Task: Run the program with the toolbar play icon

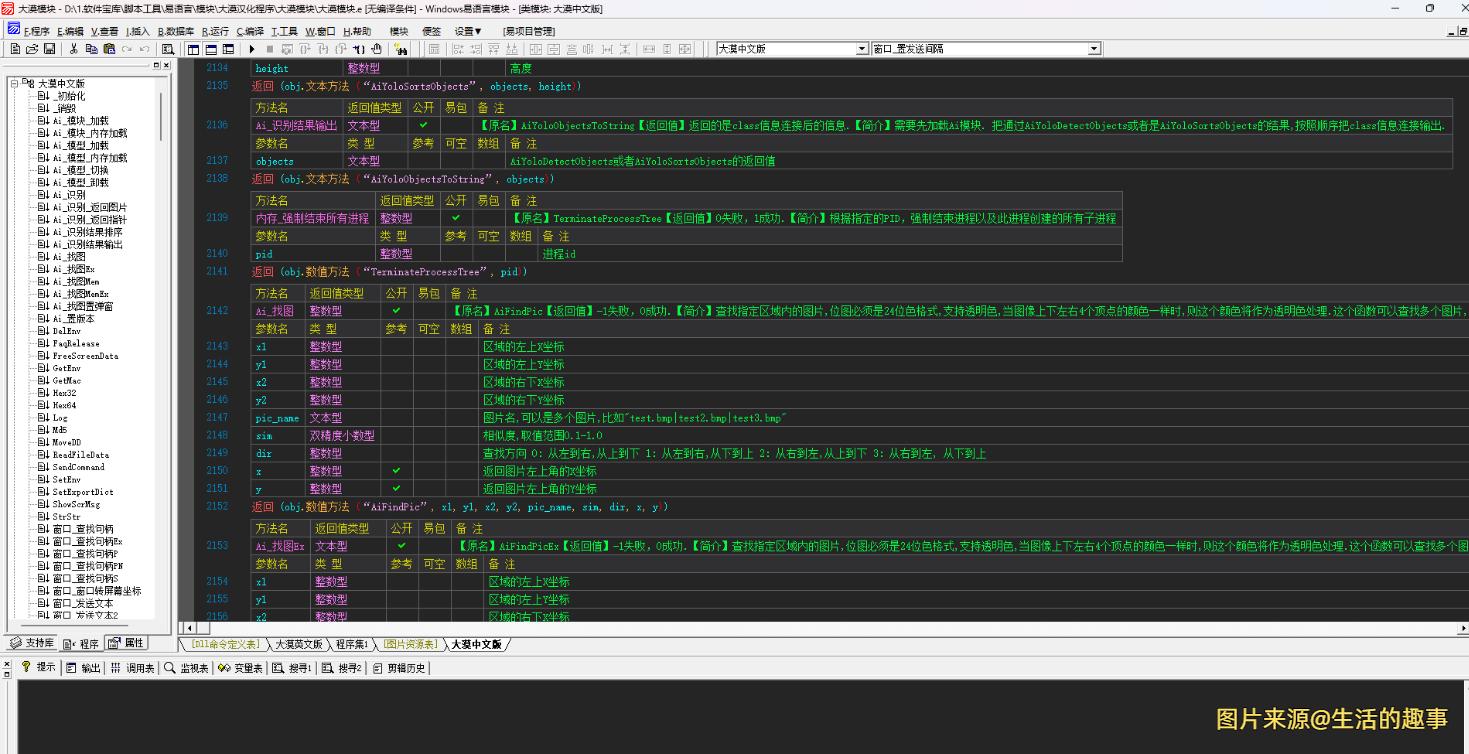Action: (252, 47)
